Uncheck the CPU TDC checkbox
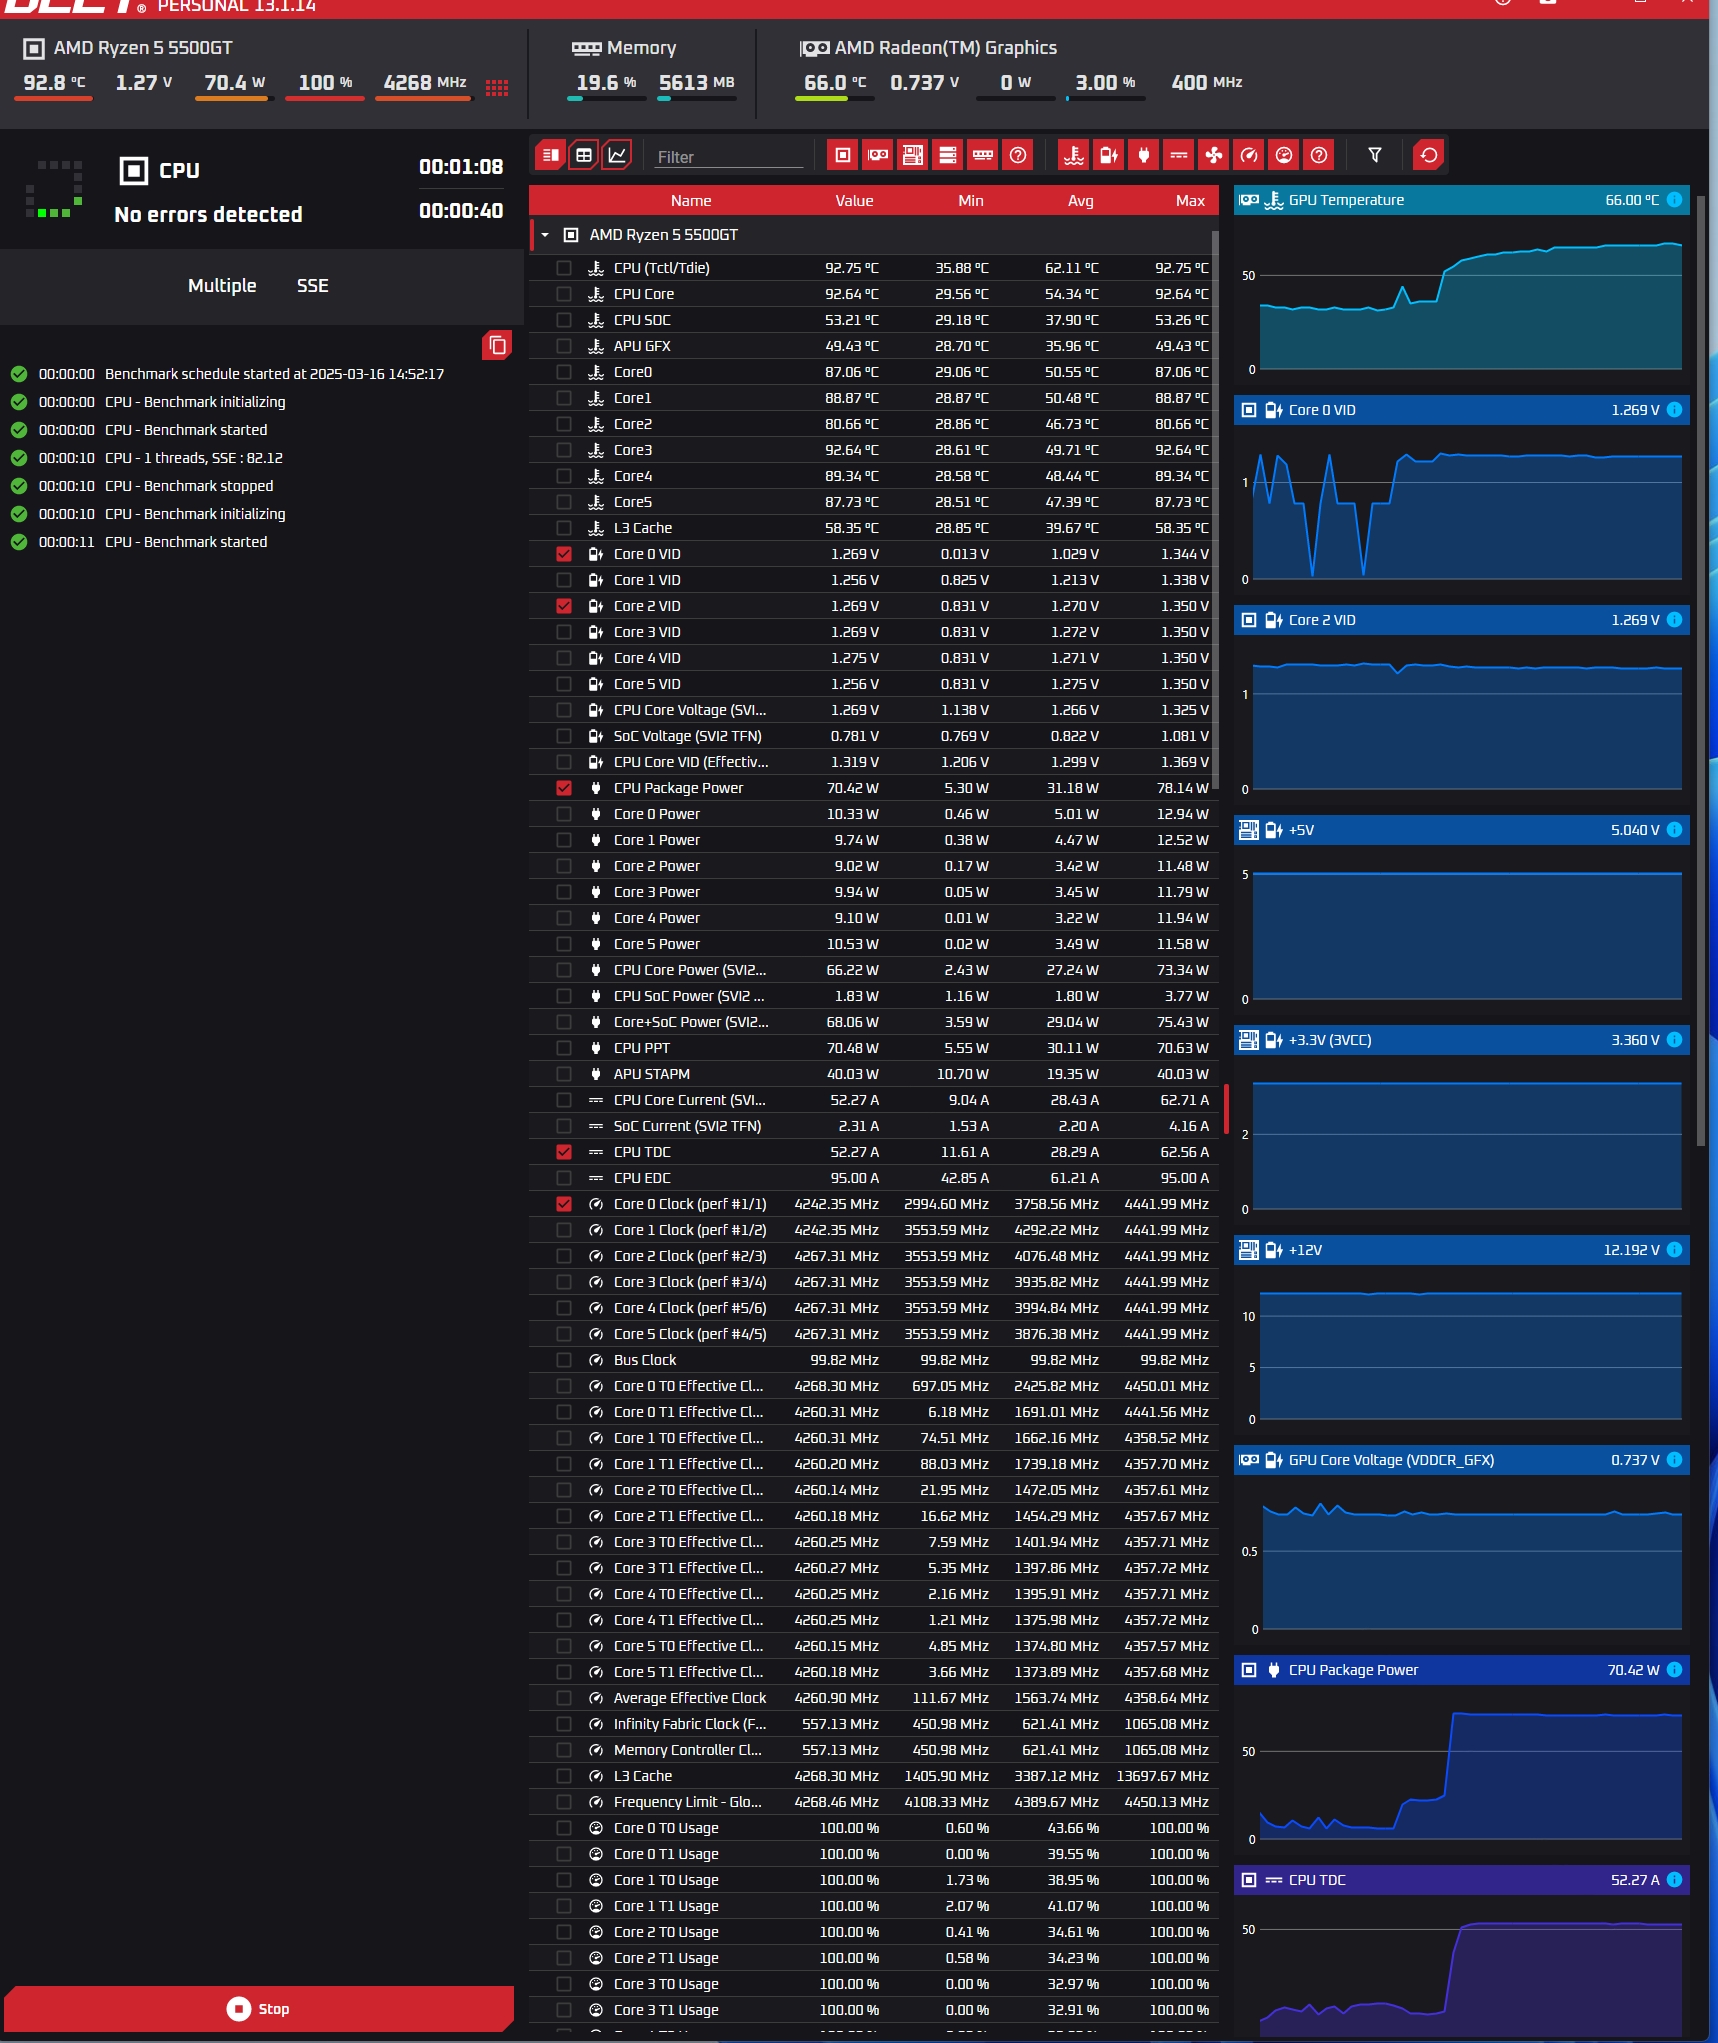Image resolution: width=1718 pixels, height=2043 pixels. click(x=564, y=1152)
